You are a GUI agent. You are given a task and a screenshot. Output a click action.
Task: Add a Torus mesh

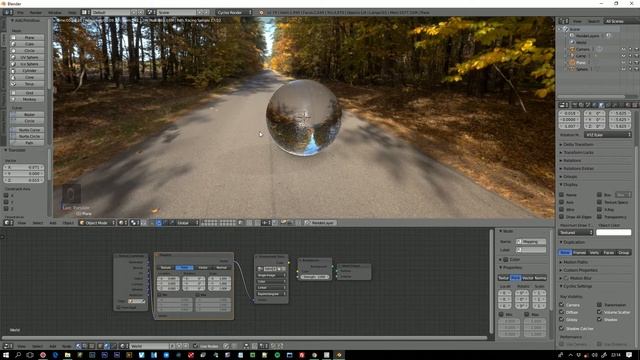27,84
